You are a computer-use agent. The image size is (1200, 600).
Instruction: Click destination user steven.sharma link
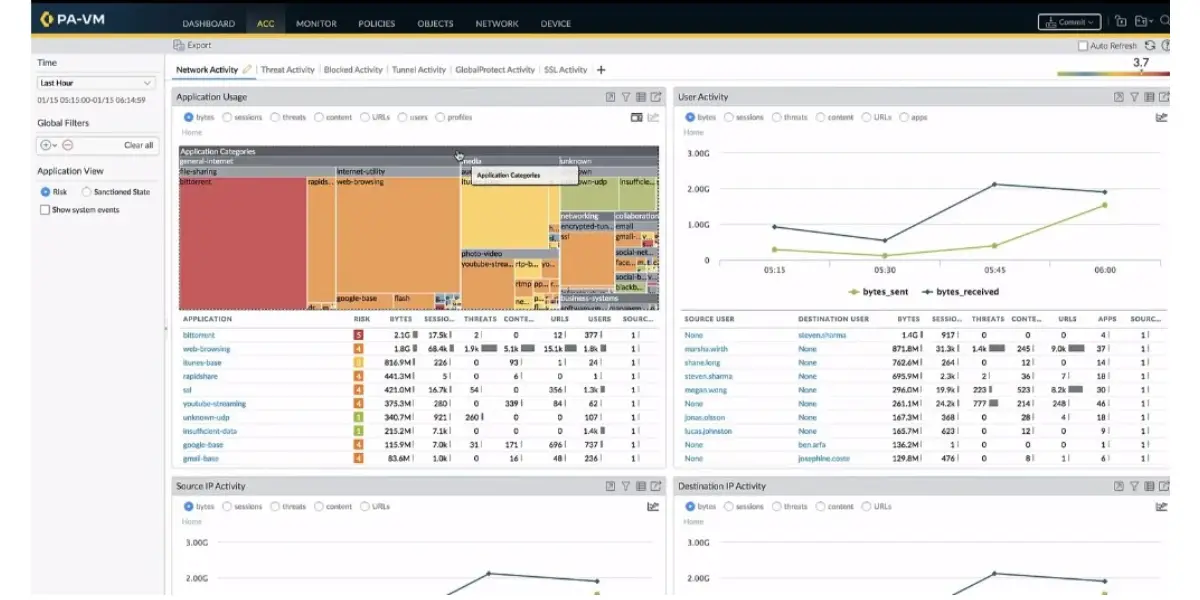822,335
